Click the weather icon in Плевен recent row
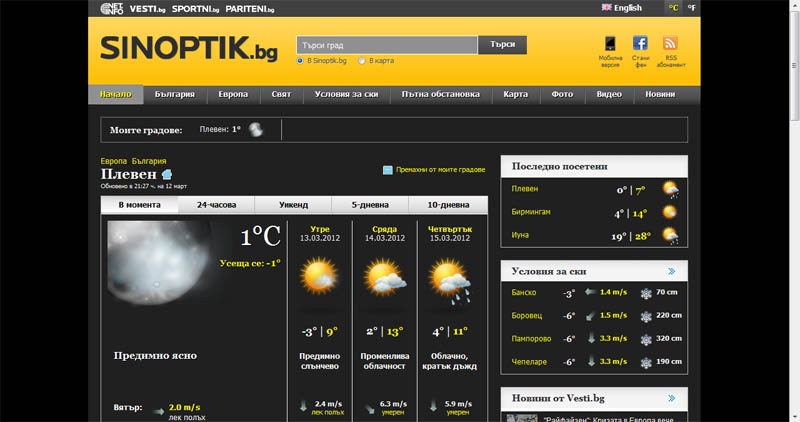Screen dimensions: 800x422 pyautogui.click(x=670, y=190)
